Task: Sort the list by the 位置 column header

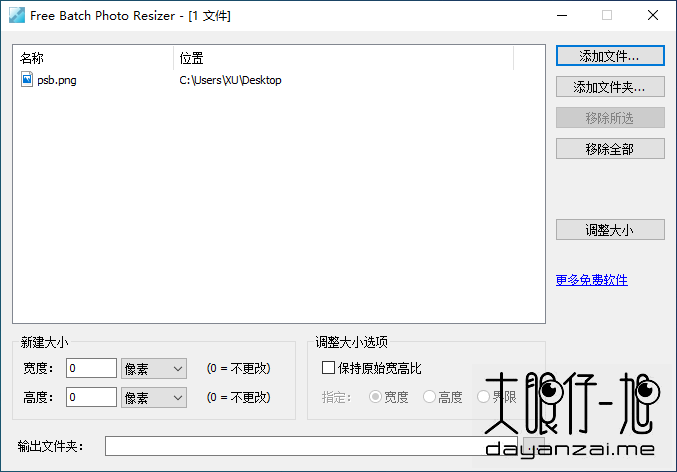Action: pos(344,58)
